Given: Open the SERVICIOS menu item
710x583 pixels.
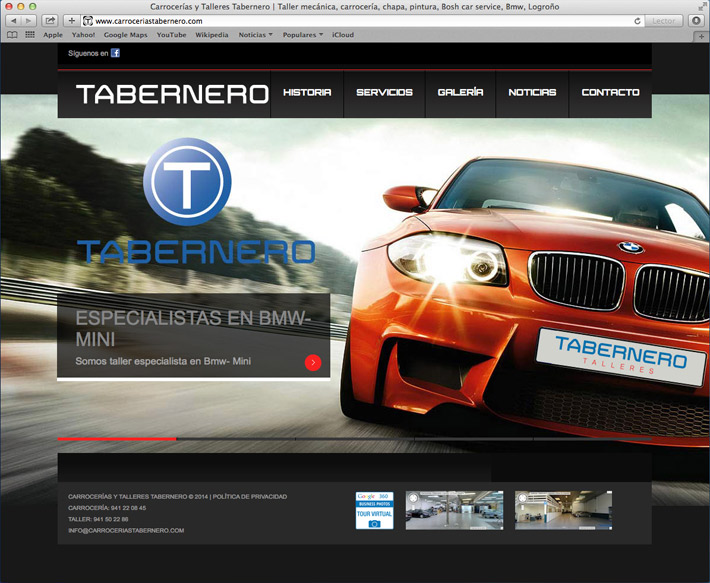Looking at the screenshot, I should point(384,92).
